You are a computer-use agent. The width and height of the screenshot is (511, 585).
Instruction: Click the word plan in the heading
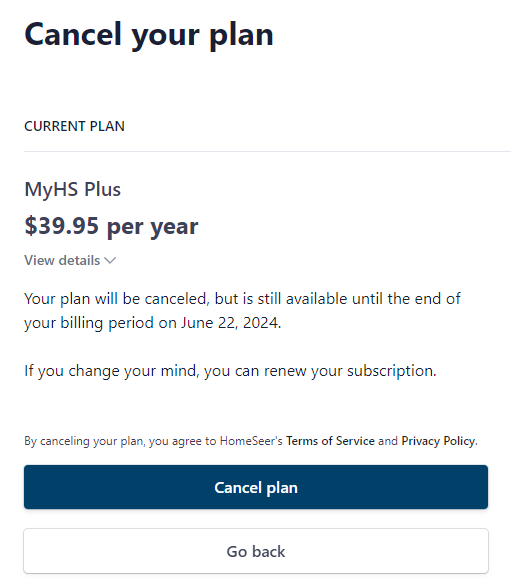tap(241, 36)
